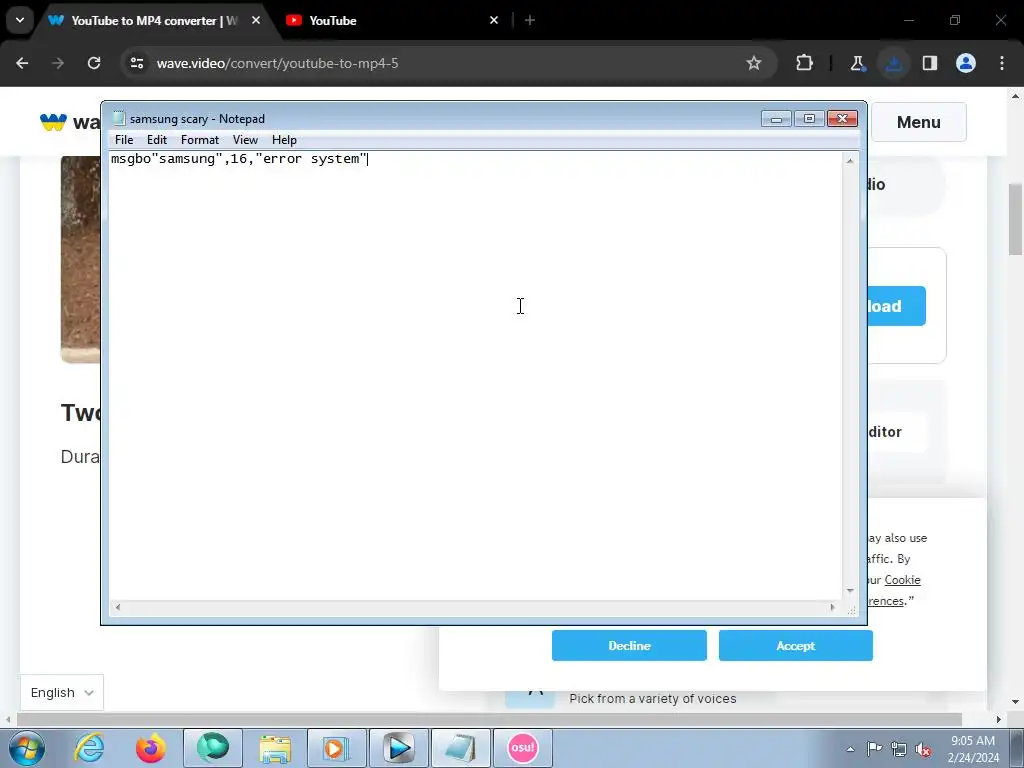Screen dimensions: 1024x768
Task: Open the Chrome profile avatar
Action: pyautogui.click(x=966, y=63)
